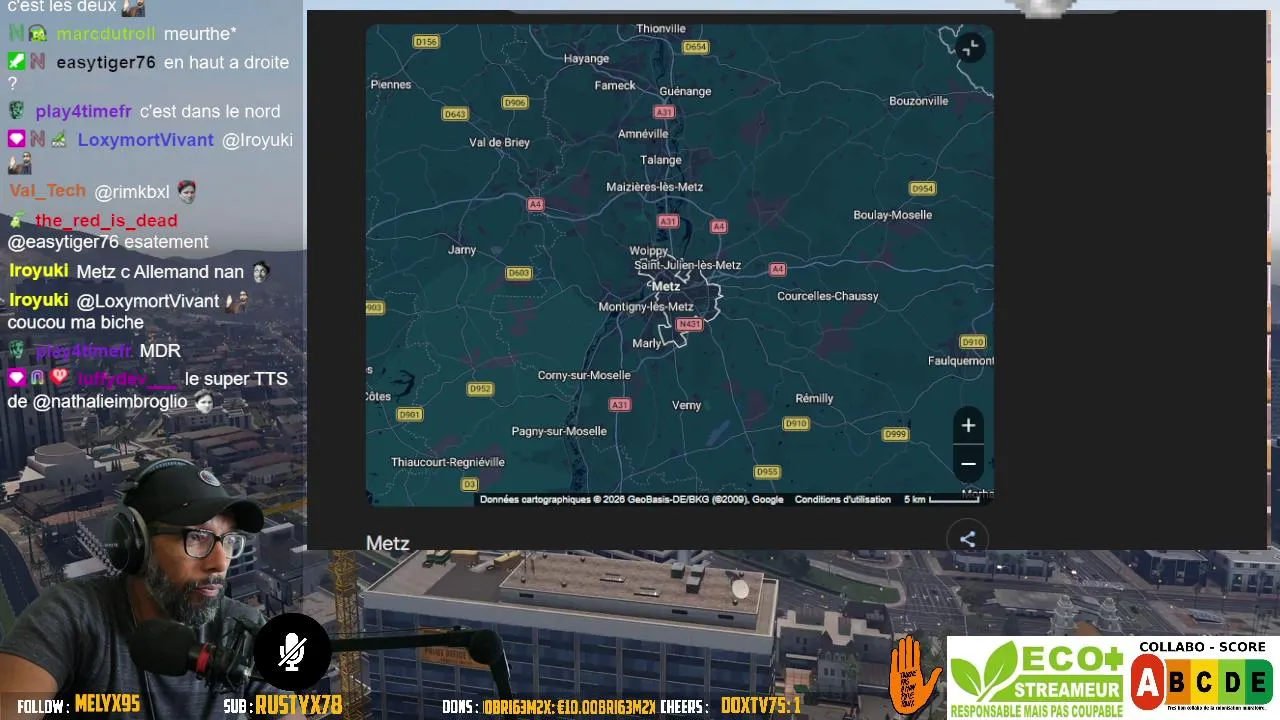Click the D3 road shield
The image size is (1280, 720).
(x=469, y=484)
